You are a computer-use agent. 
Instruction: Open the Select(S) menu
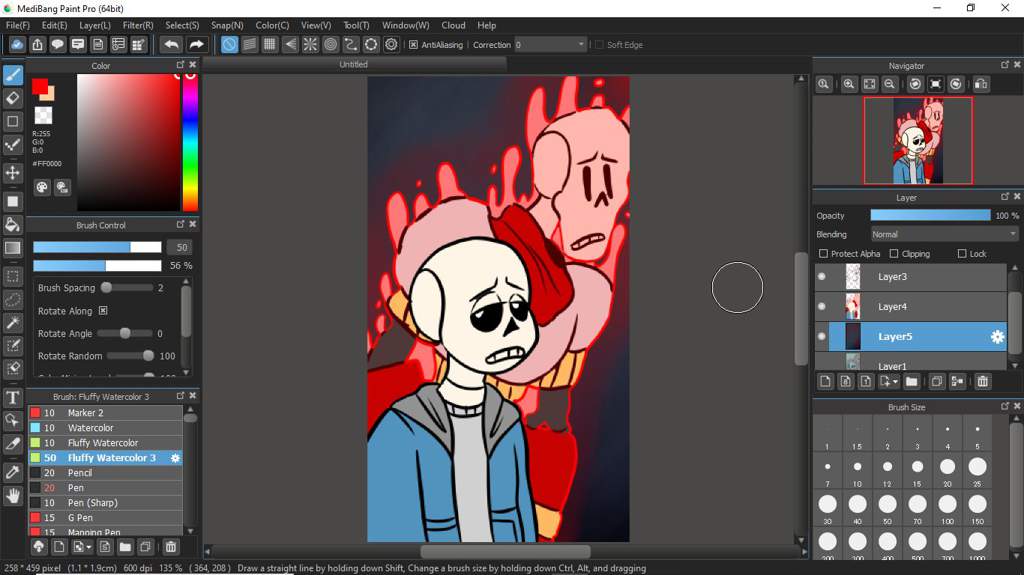coord(182,25)
